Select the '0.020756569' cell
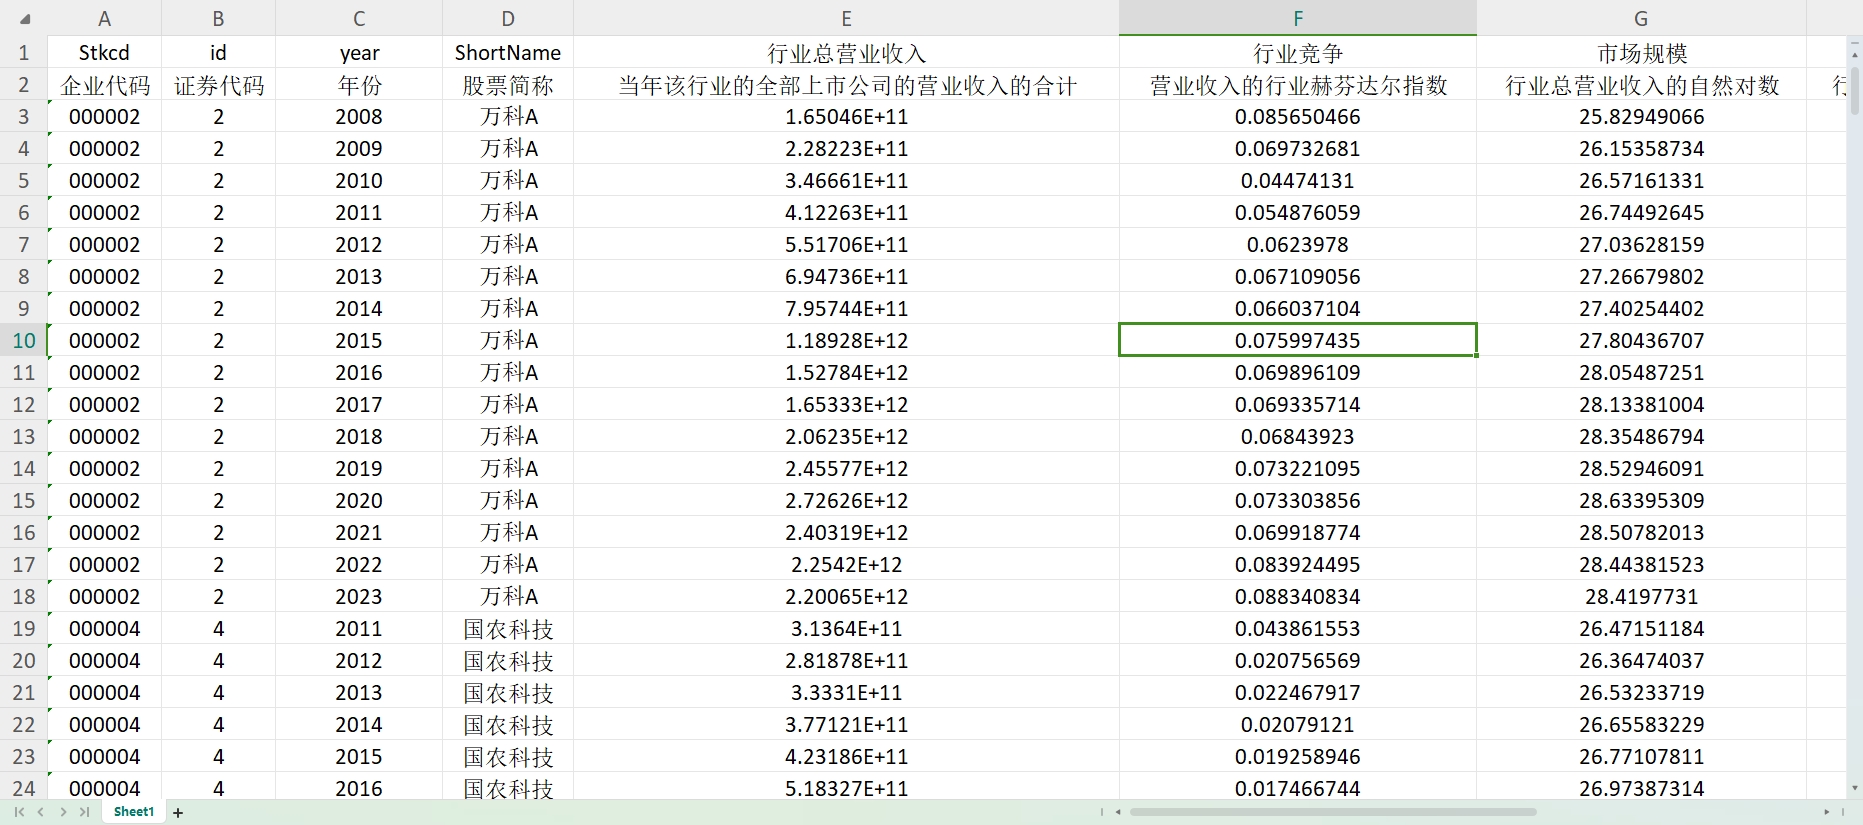 click(x=1298, y=660)
